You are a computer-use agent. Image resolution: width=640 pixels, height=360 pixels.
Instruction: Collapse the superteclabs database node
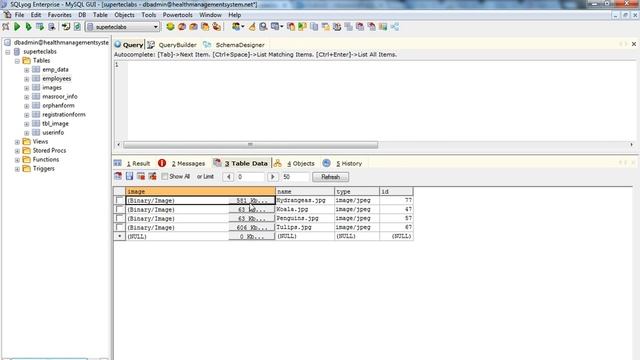tap(8, 52)
